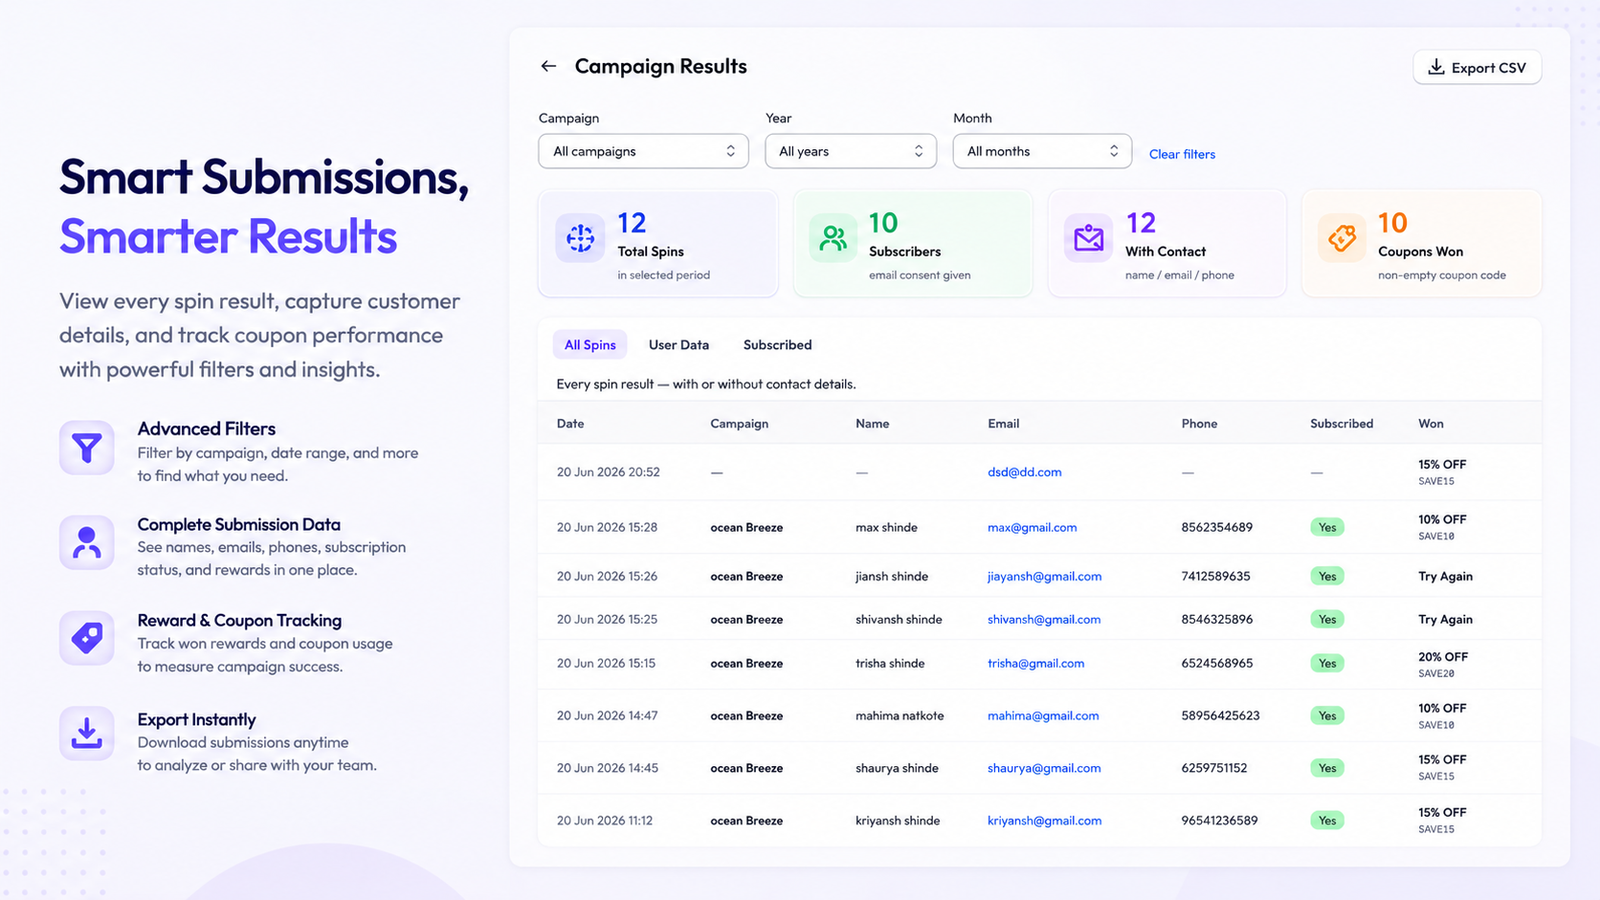Image resolution: width=1600 pixels, height=900 pixels.
Task: Click the With Contact envelope icon
Action: pos(1088,238)
